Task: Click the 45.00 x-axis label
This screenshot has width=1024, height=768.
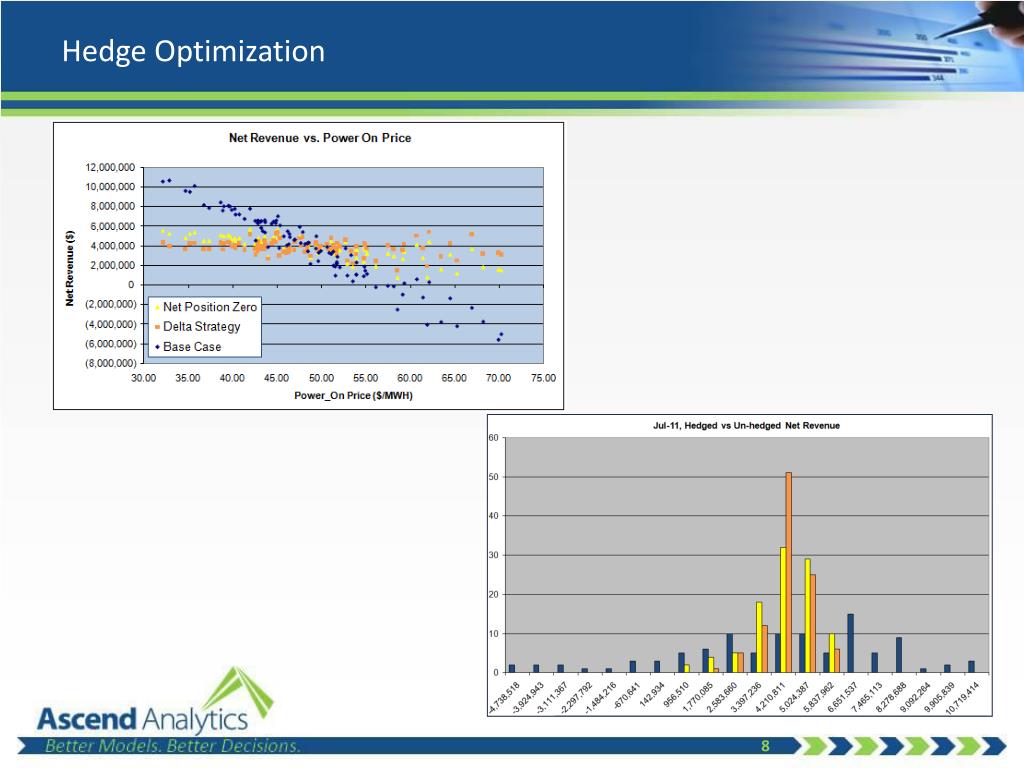Action: (277, 378)
